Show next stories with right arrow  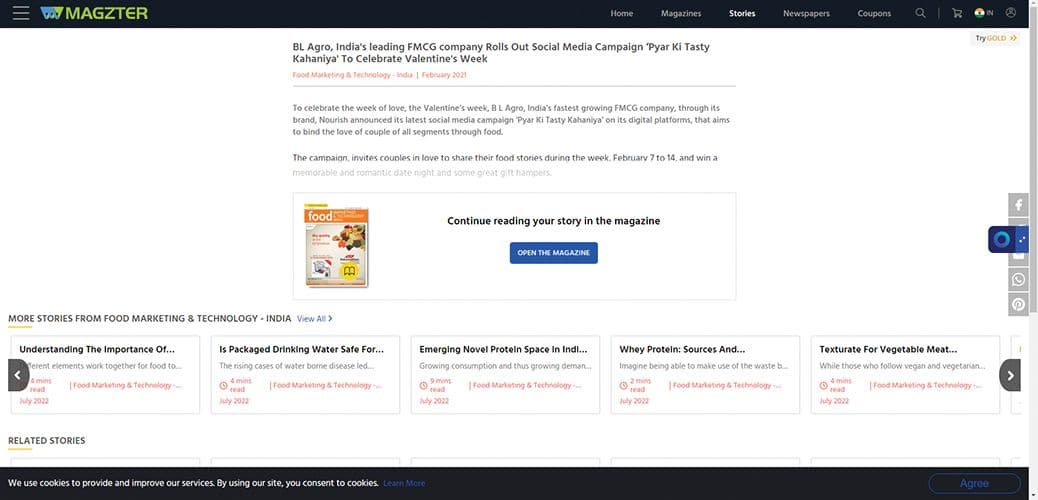(1010, 375)
